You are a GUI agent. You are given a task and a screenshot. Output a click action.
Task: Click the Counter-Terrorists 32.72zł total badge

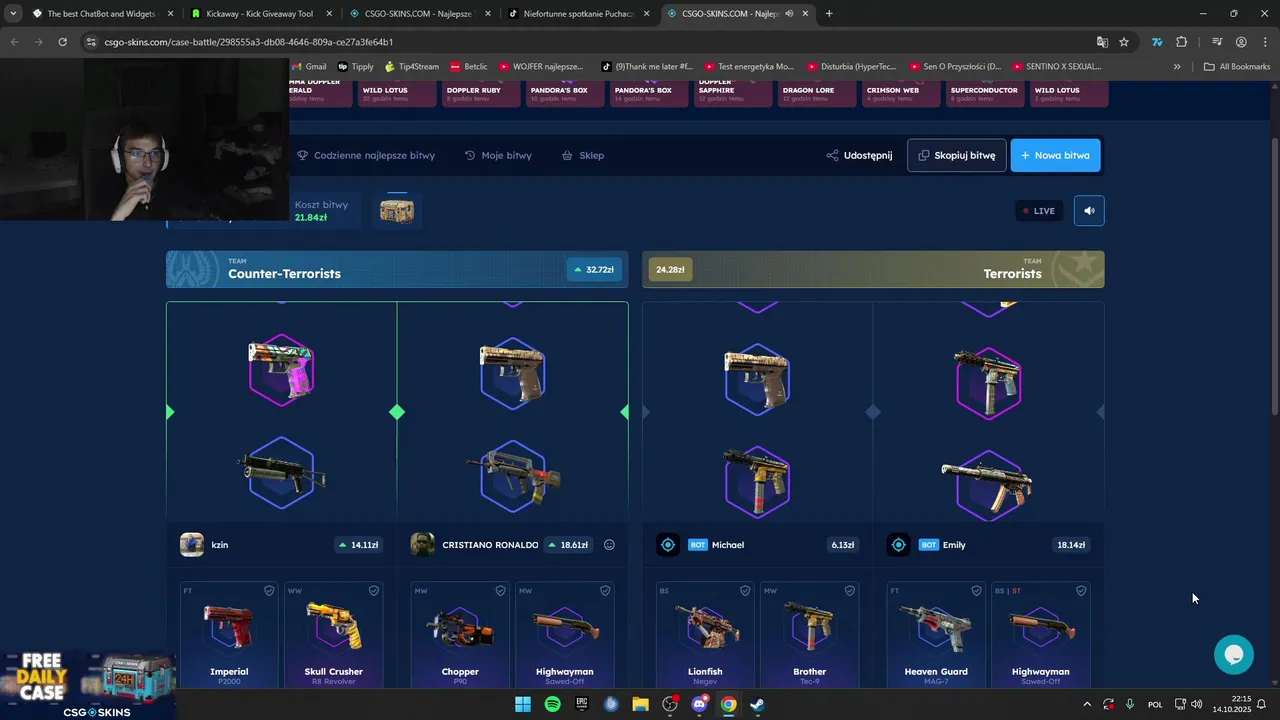click(594, 270)
